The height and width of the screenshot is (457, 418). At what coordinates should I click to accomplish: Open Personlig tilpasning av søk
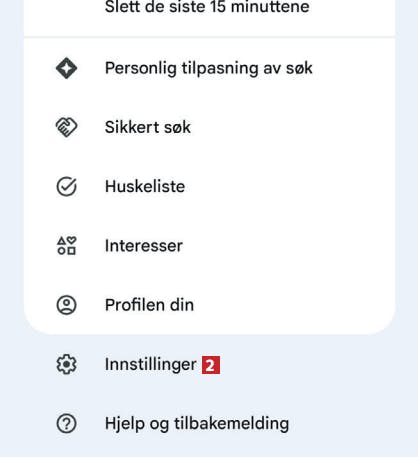(210, 68)
